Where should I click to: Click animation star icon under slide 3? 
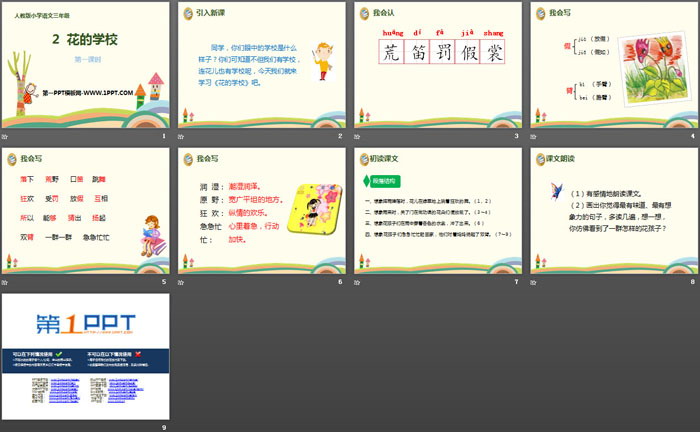pyautogui.click(x=357, y=136)
